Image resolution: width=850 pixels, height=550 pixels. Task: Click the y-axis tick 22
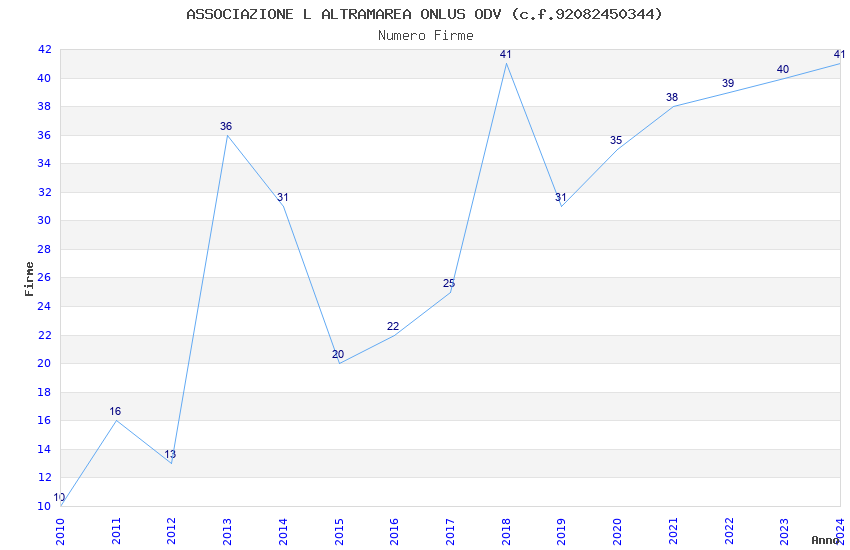coord(44,335)
